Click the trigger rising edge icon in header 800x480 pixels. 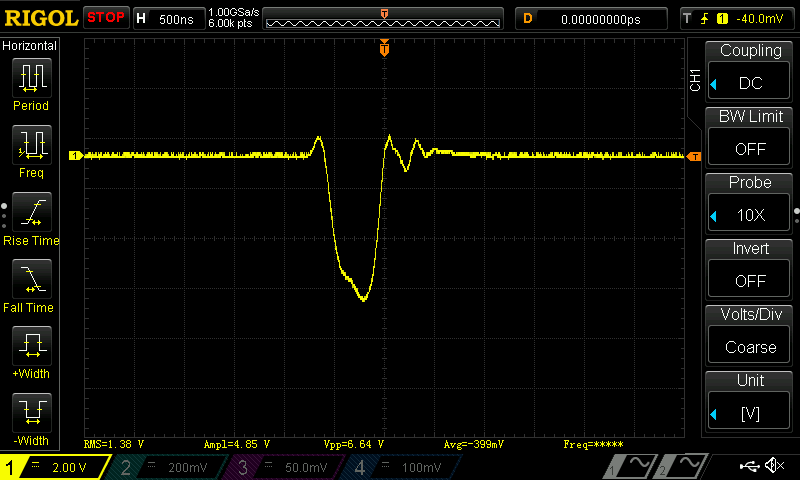[x=705, y=19]
